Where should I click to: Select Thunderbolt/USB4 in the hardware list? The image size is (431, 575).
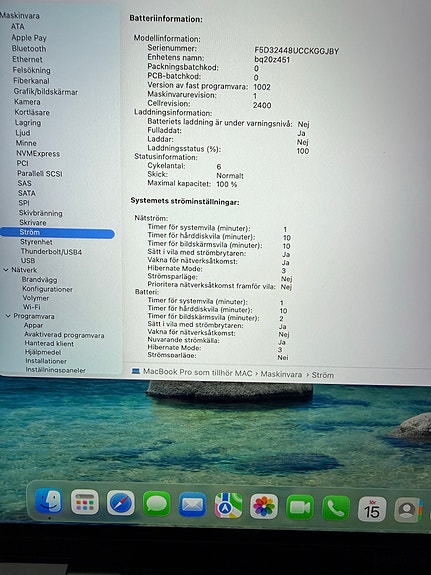pyautogui.click(x=51, y=252)
